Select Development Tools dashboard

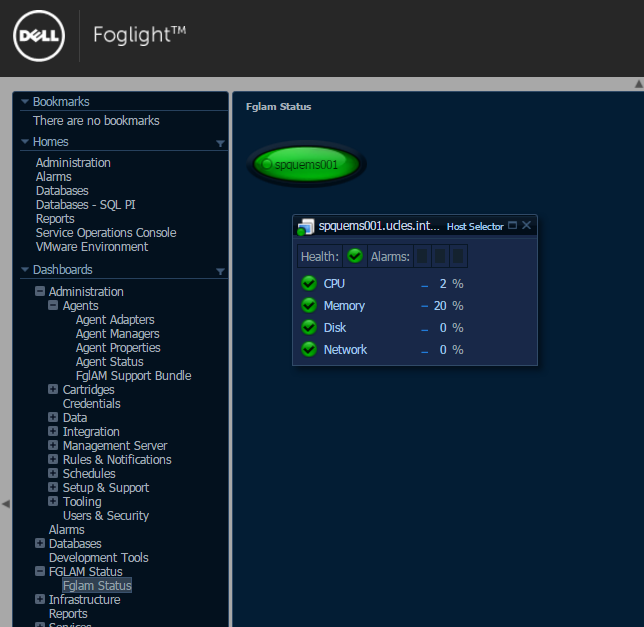(99, 557)
